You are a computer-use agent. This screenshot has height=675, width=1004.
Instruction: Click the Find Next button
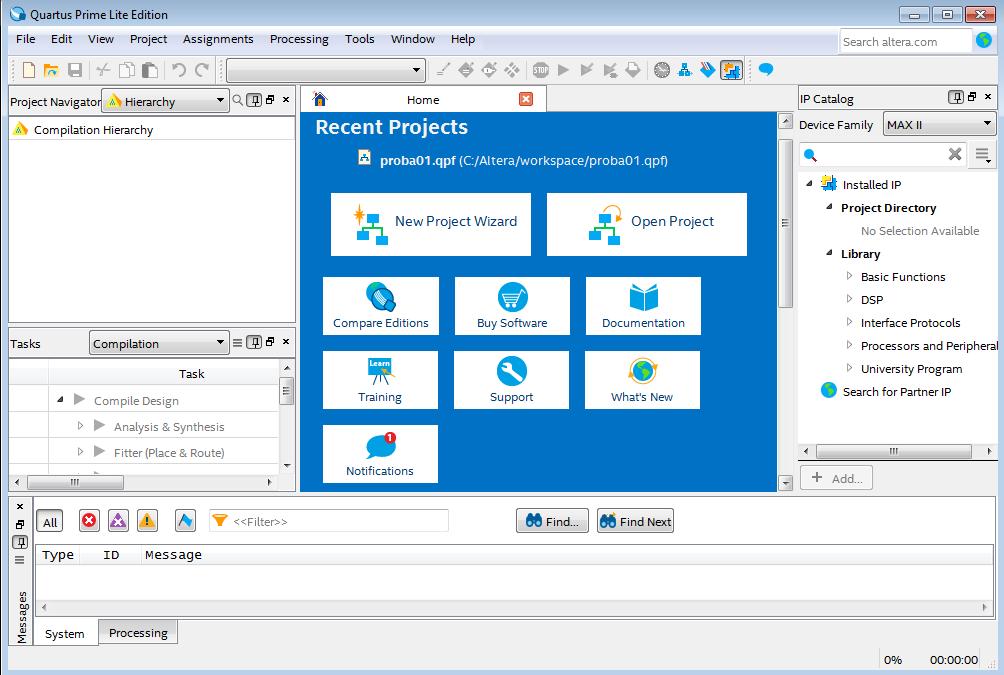(635, 521)
